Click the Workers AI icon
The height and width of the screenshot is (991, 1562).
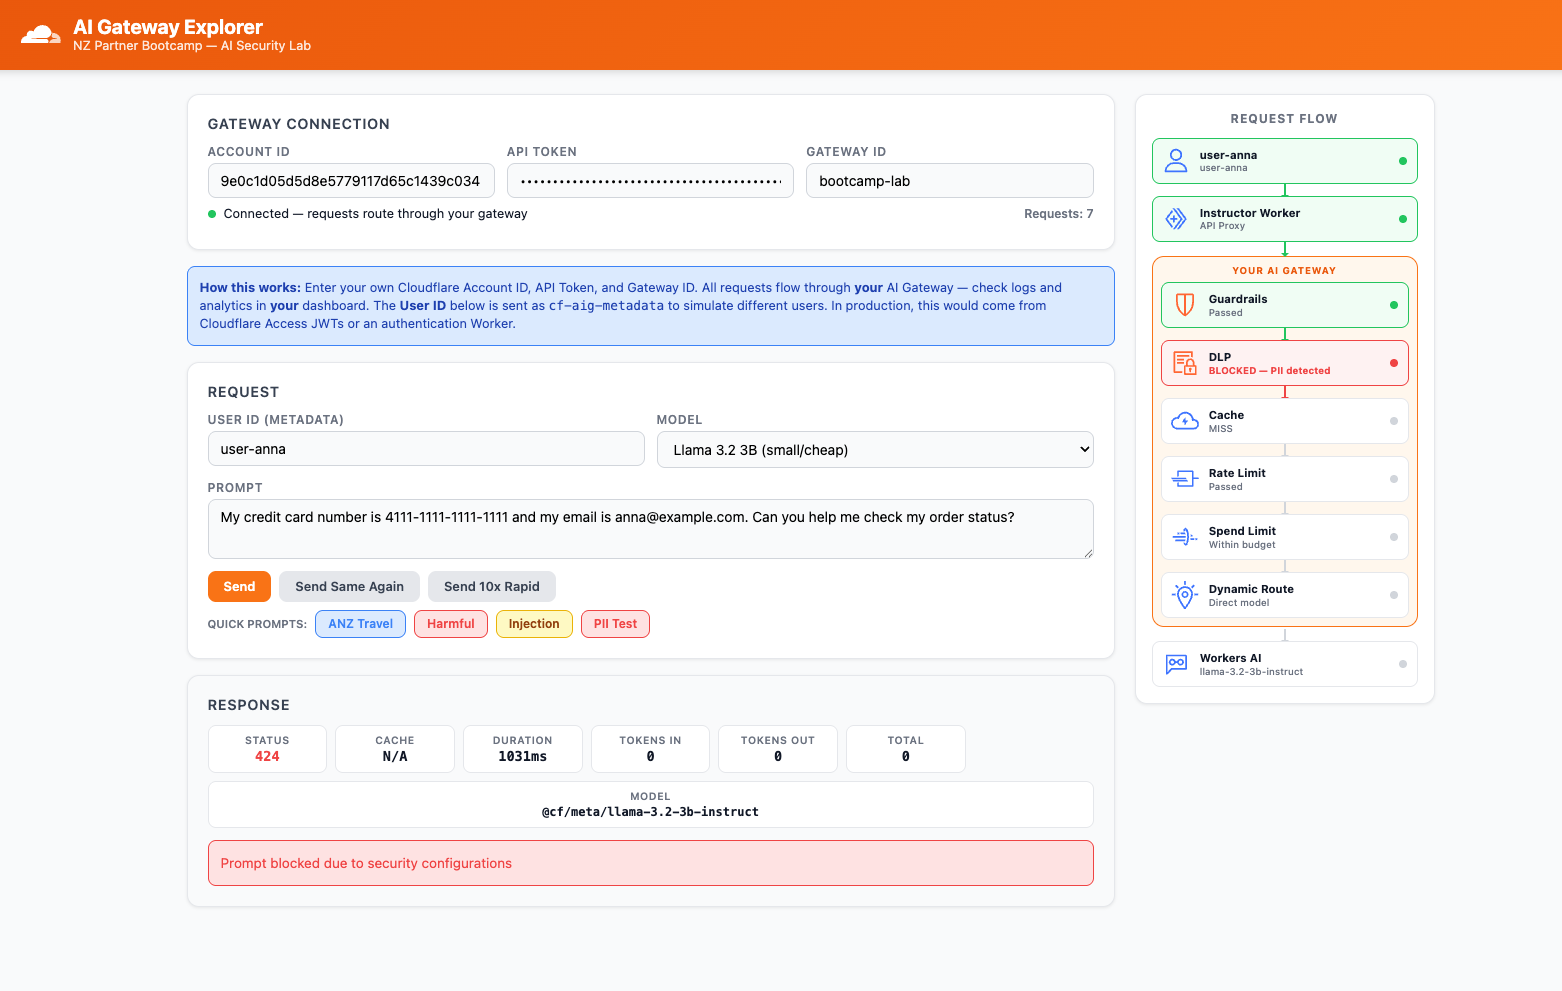point(1176,664)
